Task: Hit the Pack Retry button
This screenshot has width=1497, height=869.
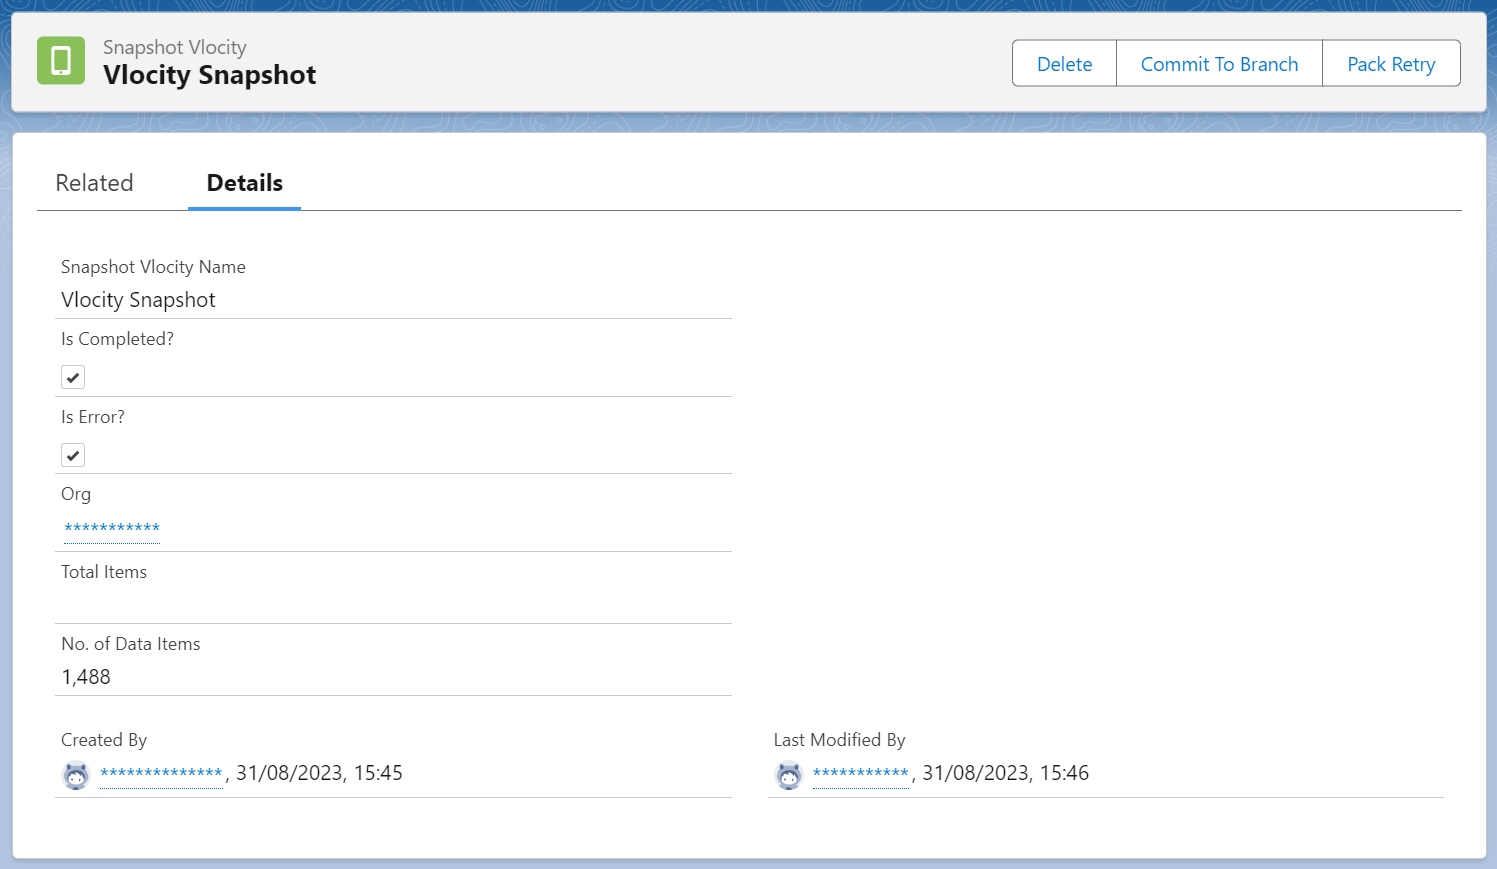Action: [1390, 64]
